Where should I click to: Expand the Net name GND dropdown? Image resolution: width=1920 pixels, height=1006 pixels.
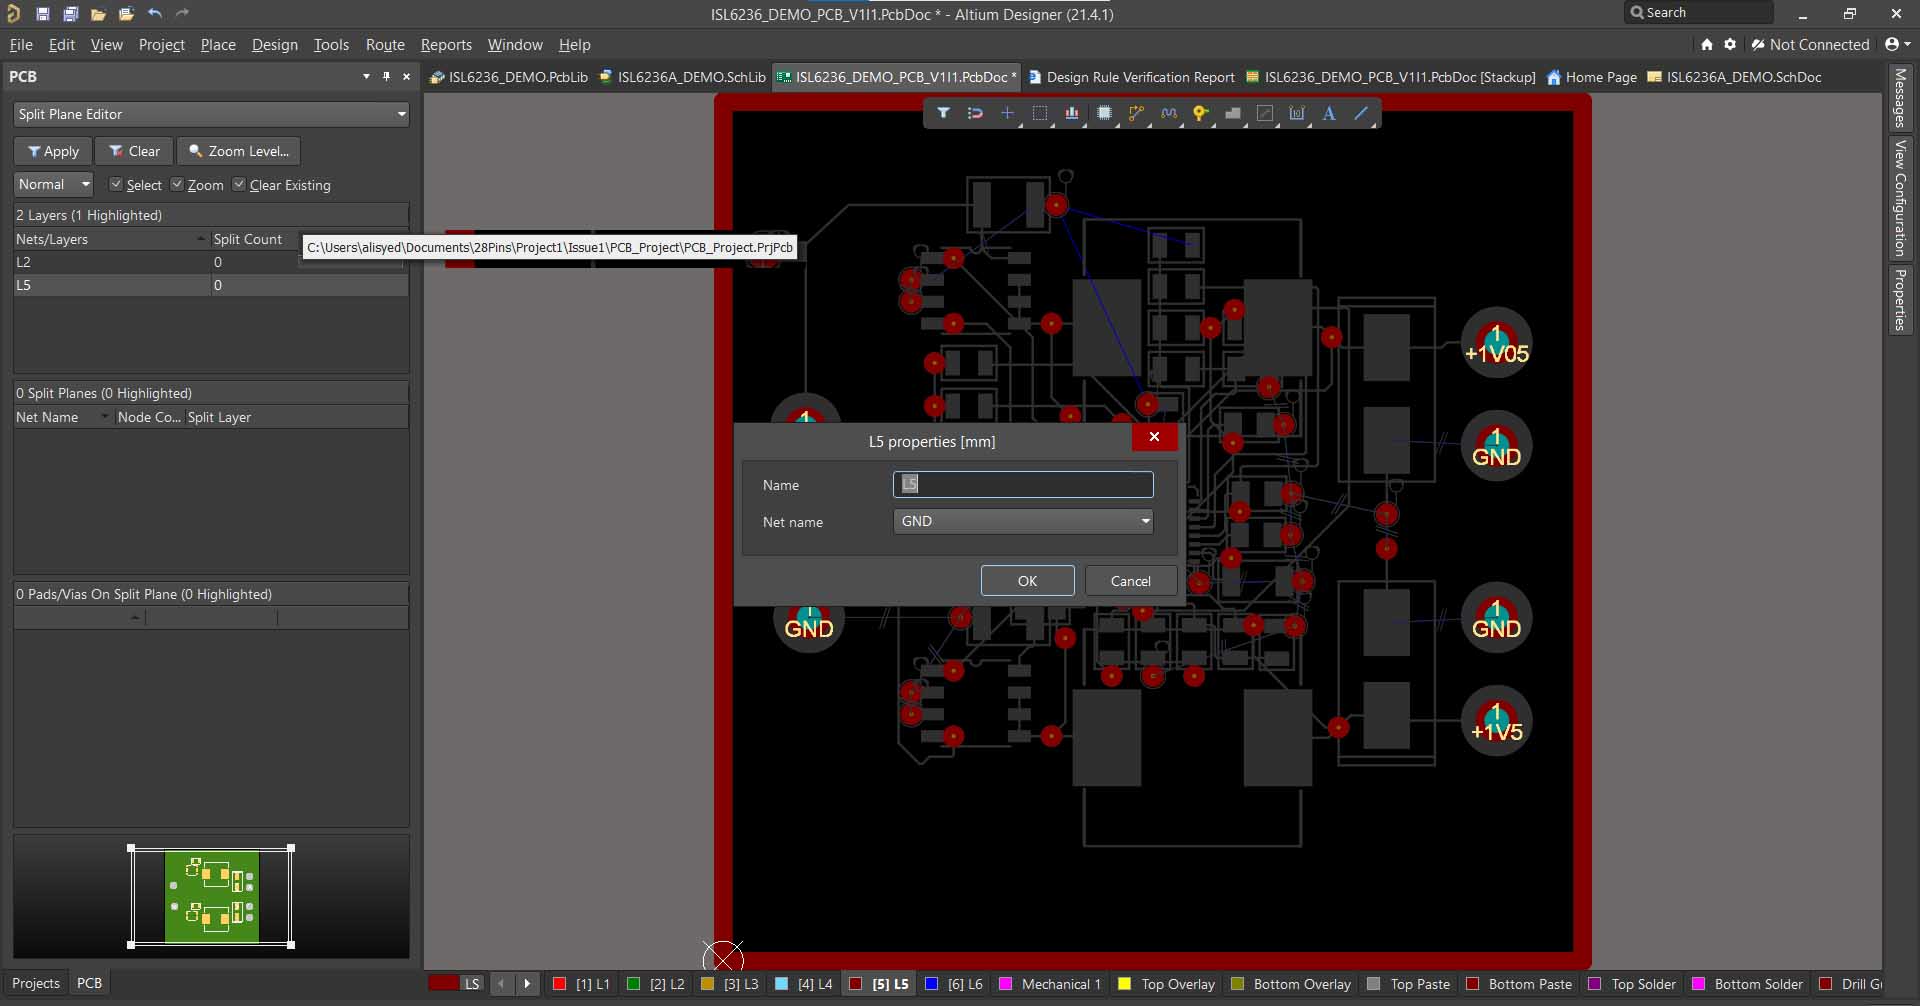coord(1145,521)
